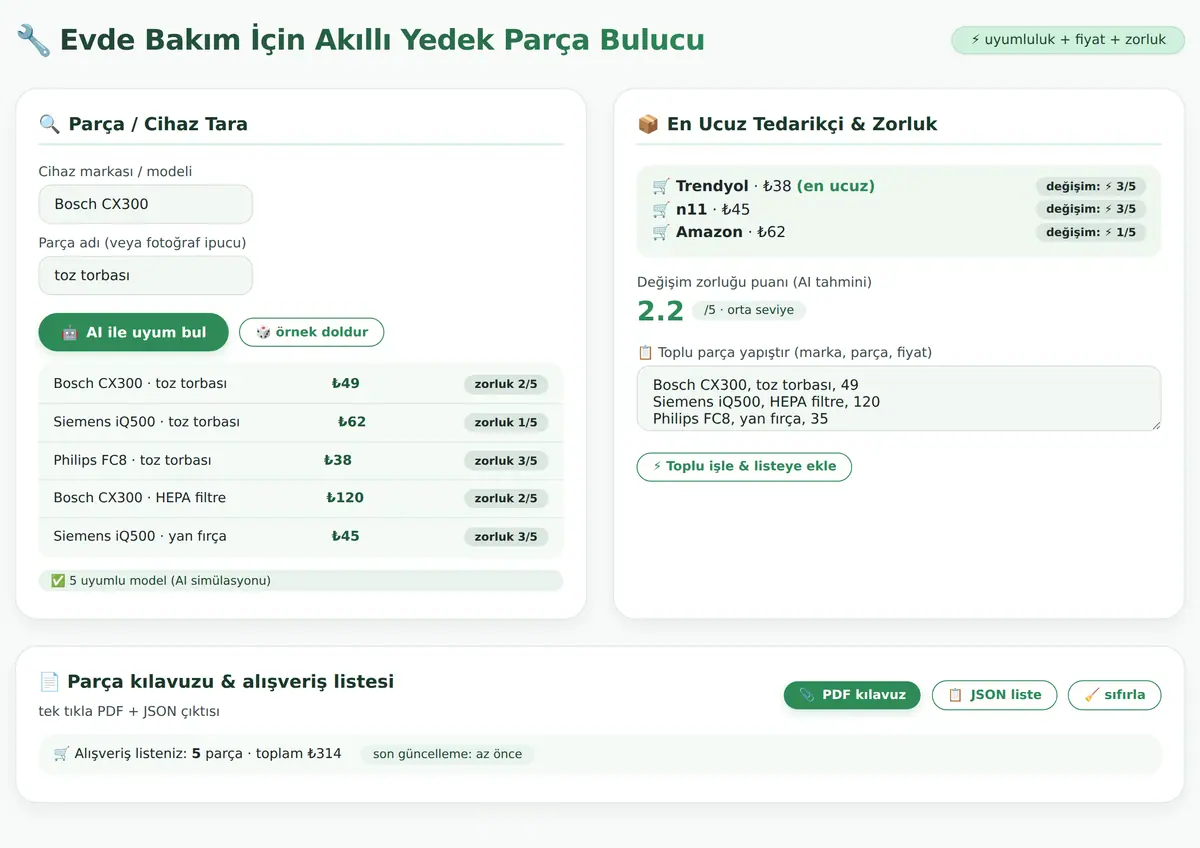Select the Philips FC8 · toz torbası row
The width and height of the screenshot is (1200, 848).
point(301,460)
